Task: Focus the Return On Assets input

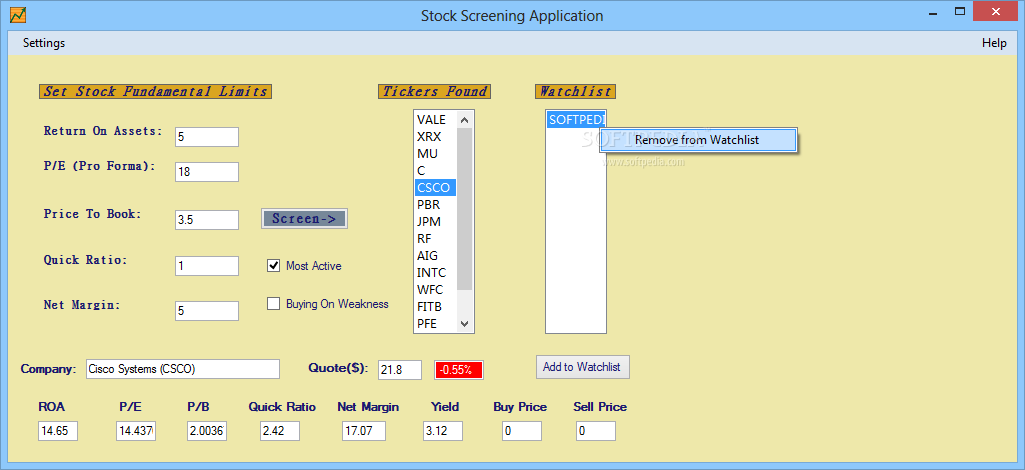Action: pos(207,137)
